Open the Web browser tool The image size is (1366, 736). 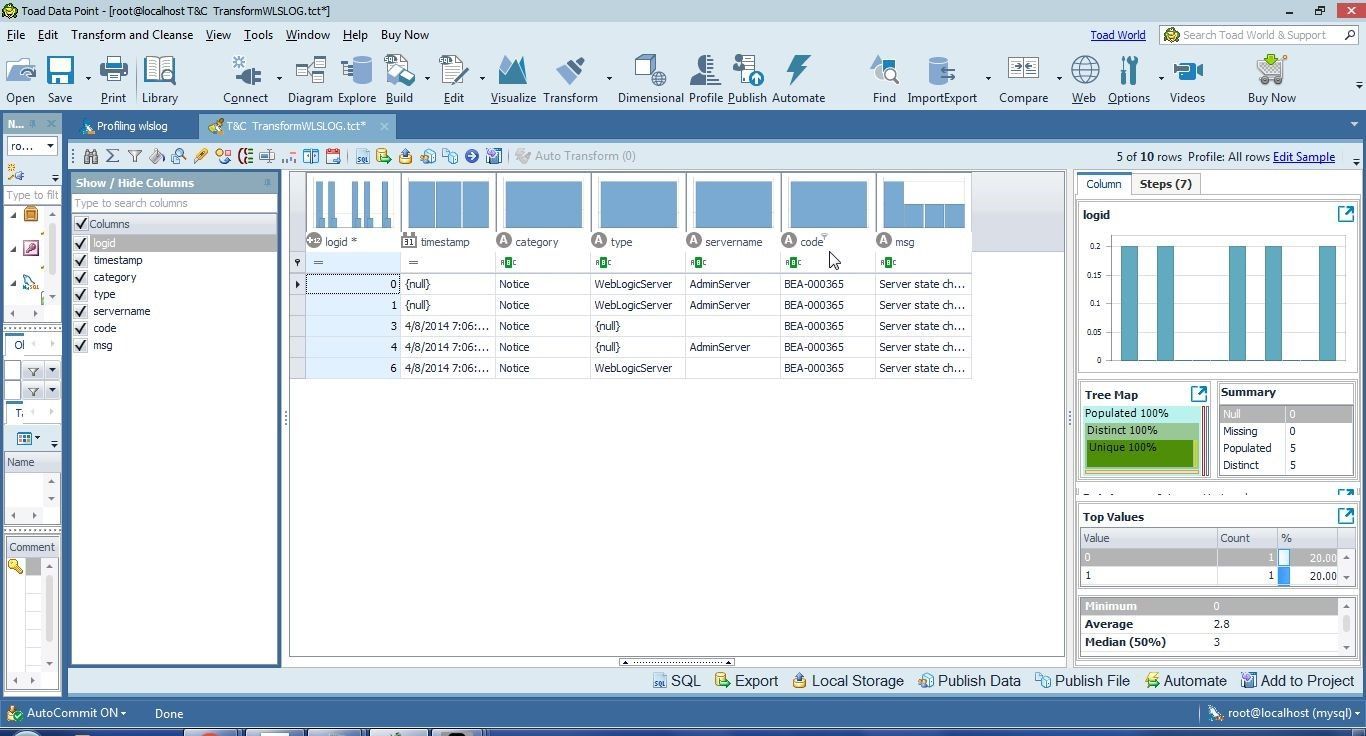click(1084, 80)
